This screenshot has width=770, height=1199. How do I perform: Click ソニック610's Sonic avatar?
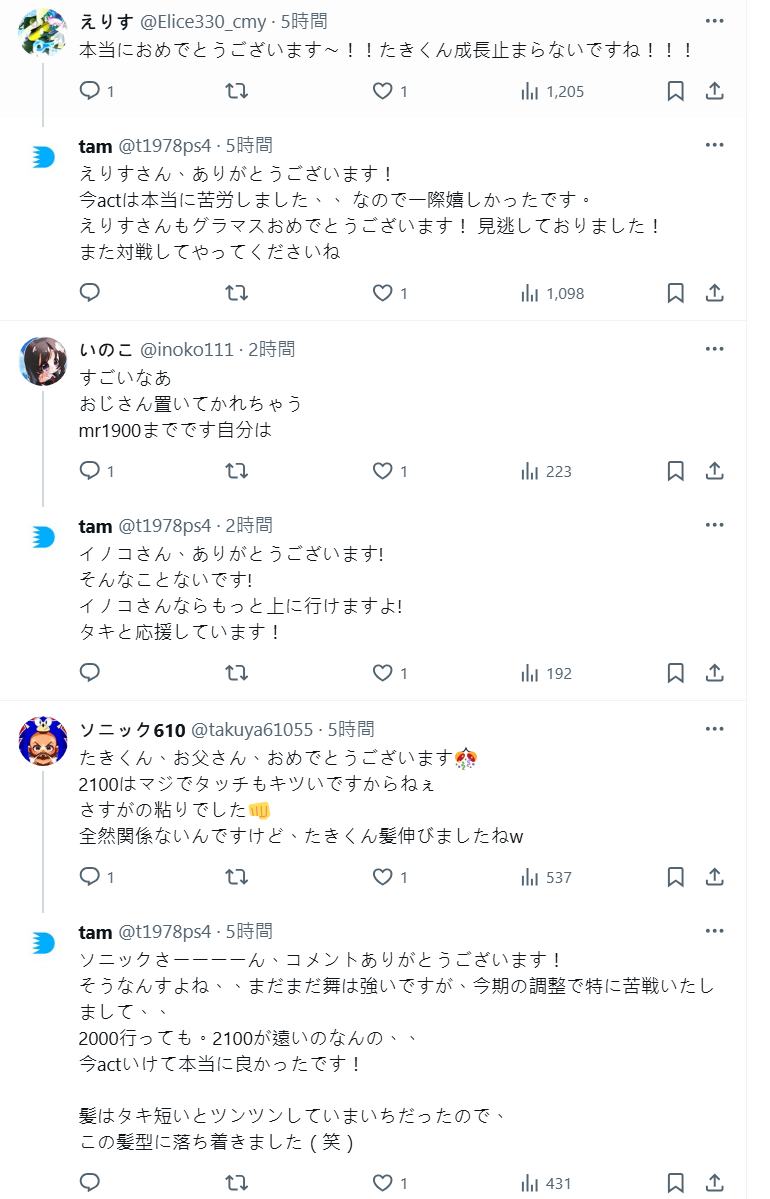pyautogui.click(x=43, y=741)
